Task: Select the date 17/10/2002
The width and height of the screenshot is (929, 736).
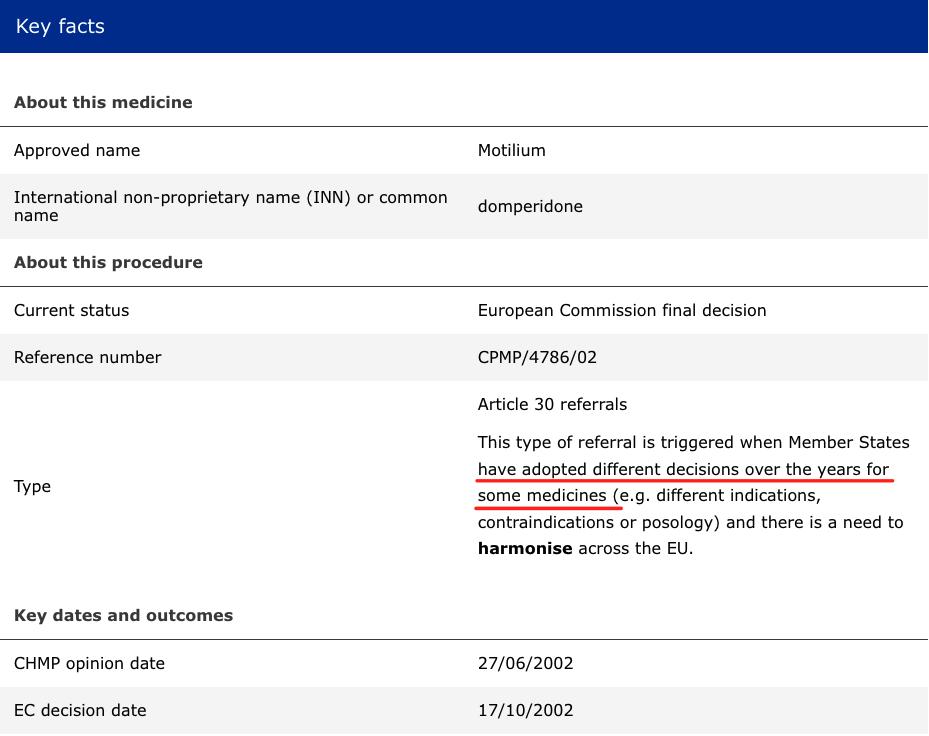Action: (525, 711)
